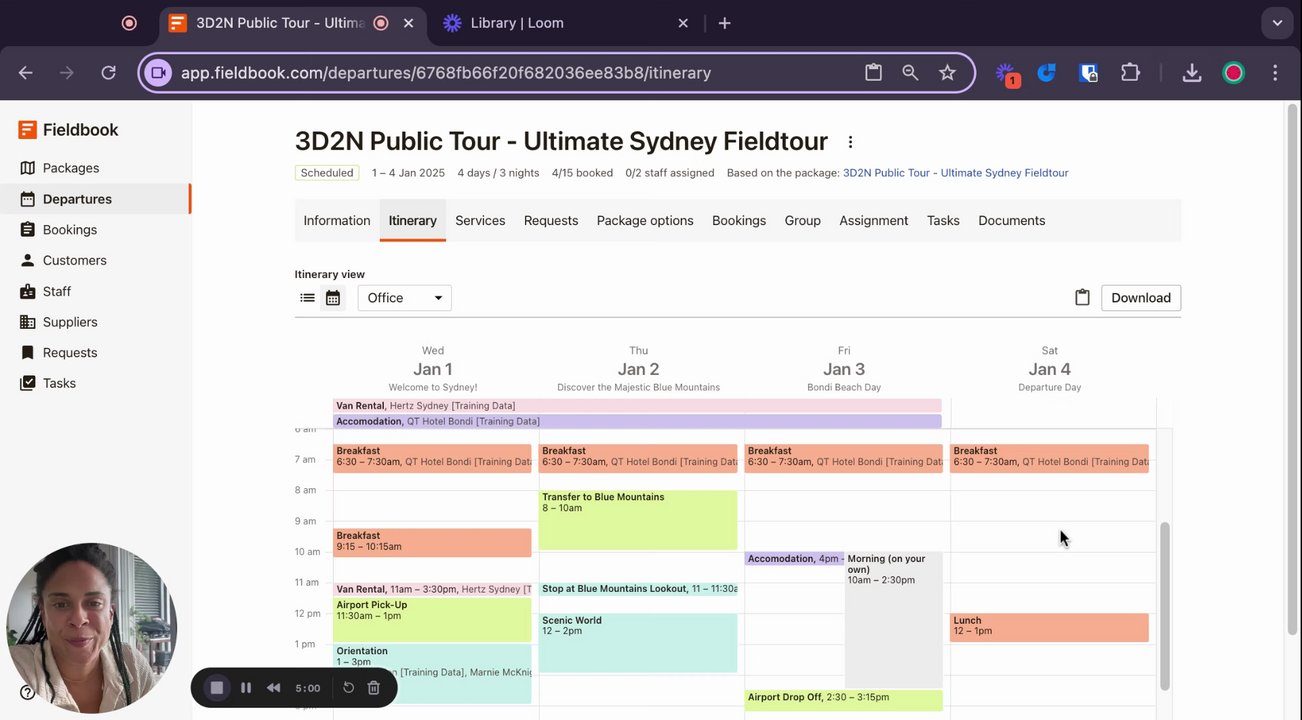Image resolution: width=1302 pixels, height=720 pixels.
Task: Open Customers from the sidebar
Action: [x=74, y=260]
